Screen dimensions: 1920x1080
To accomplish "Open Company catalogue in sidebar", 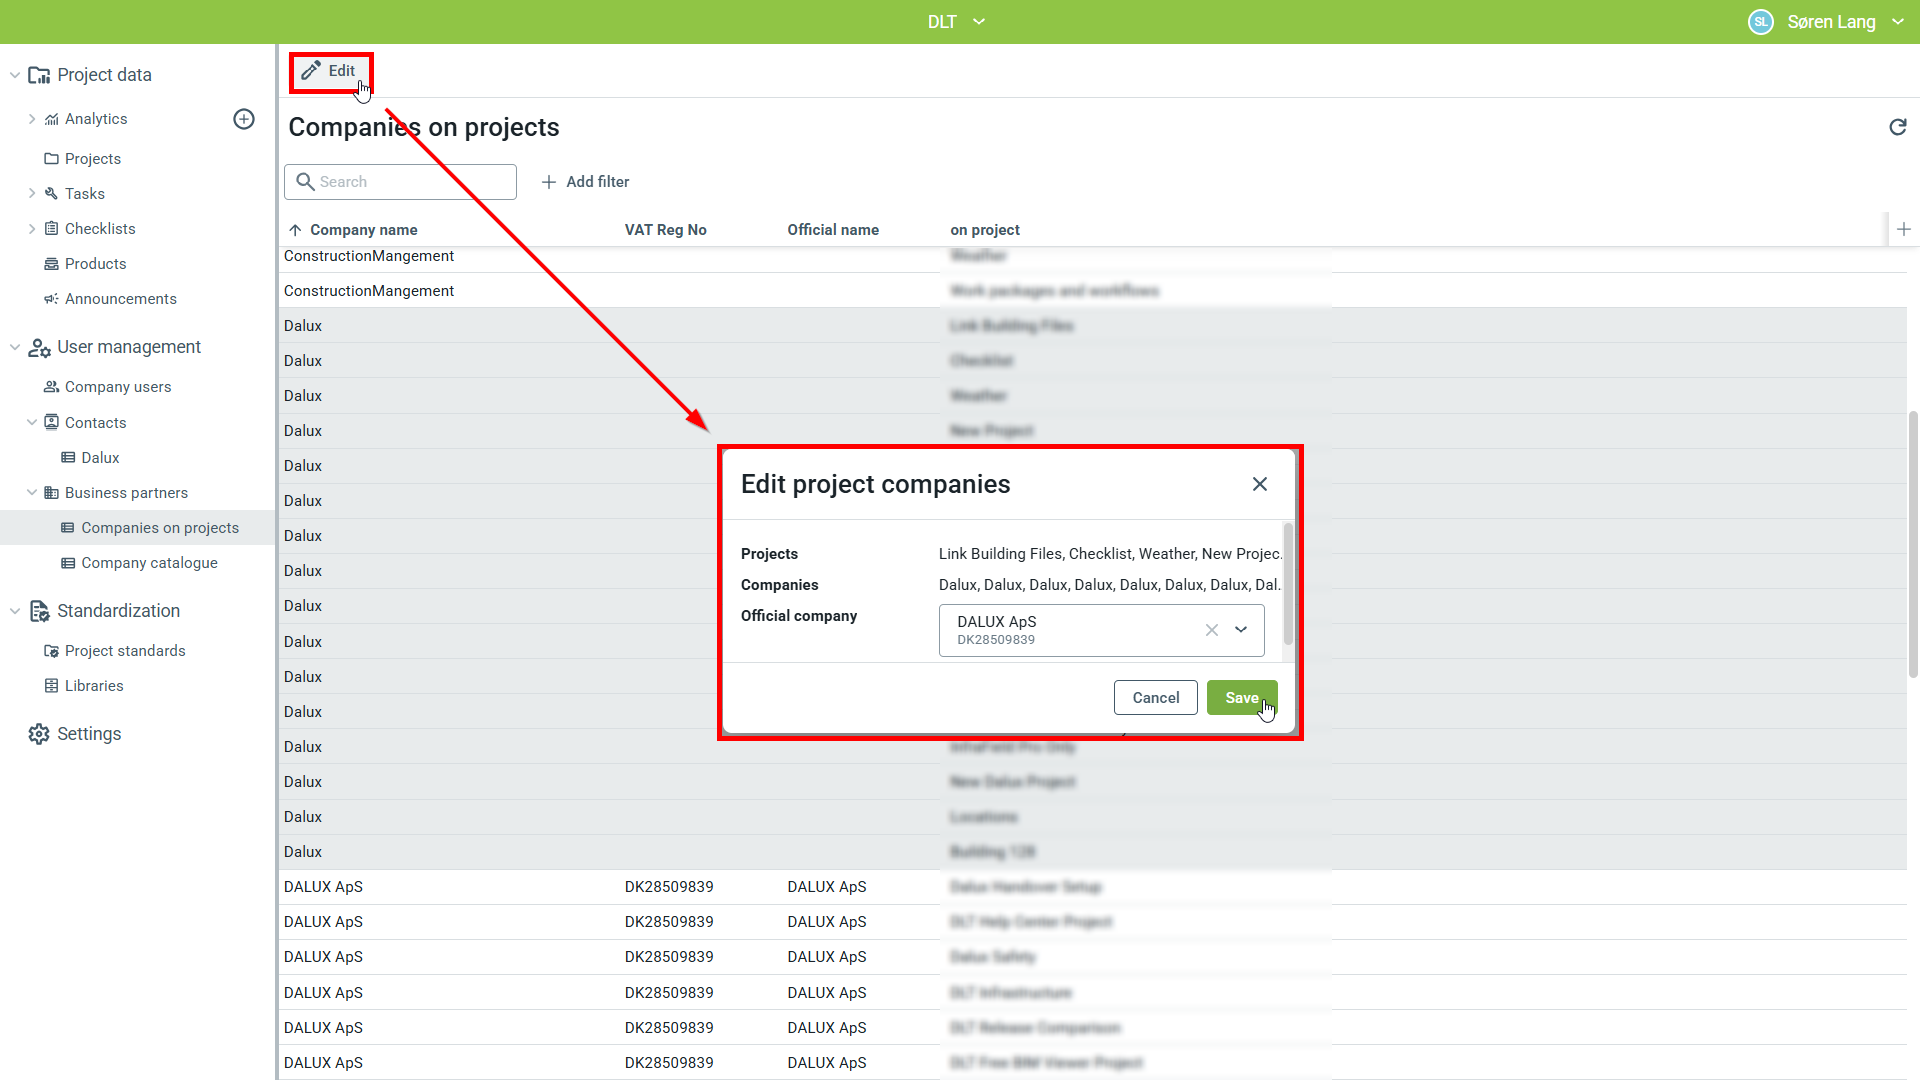I will [x=149, y=563].
